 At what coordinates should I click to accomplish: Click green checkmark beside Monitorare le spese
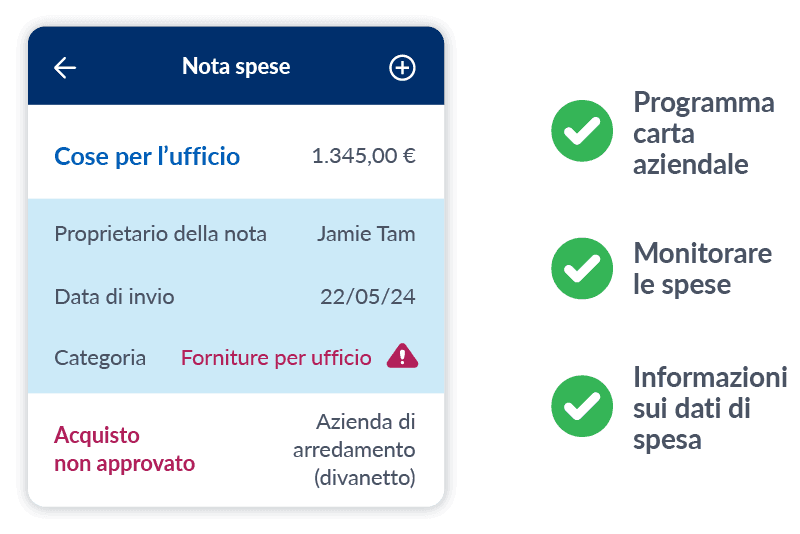coord(582,268)
